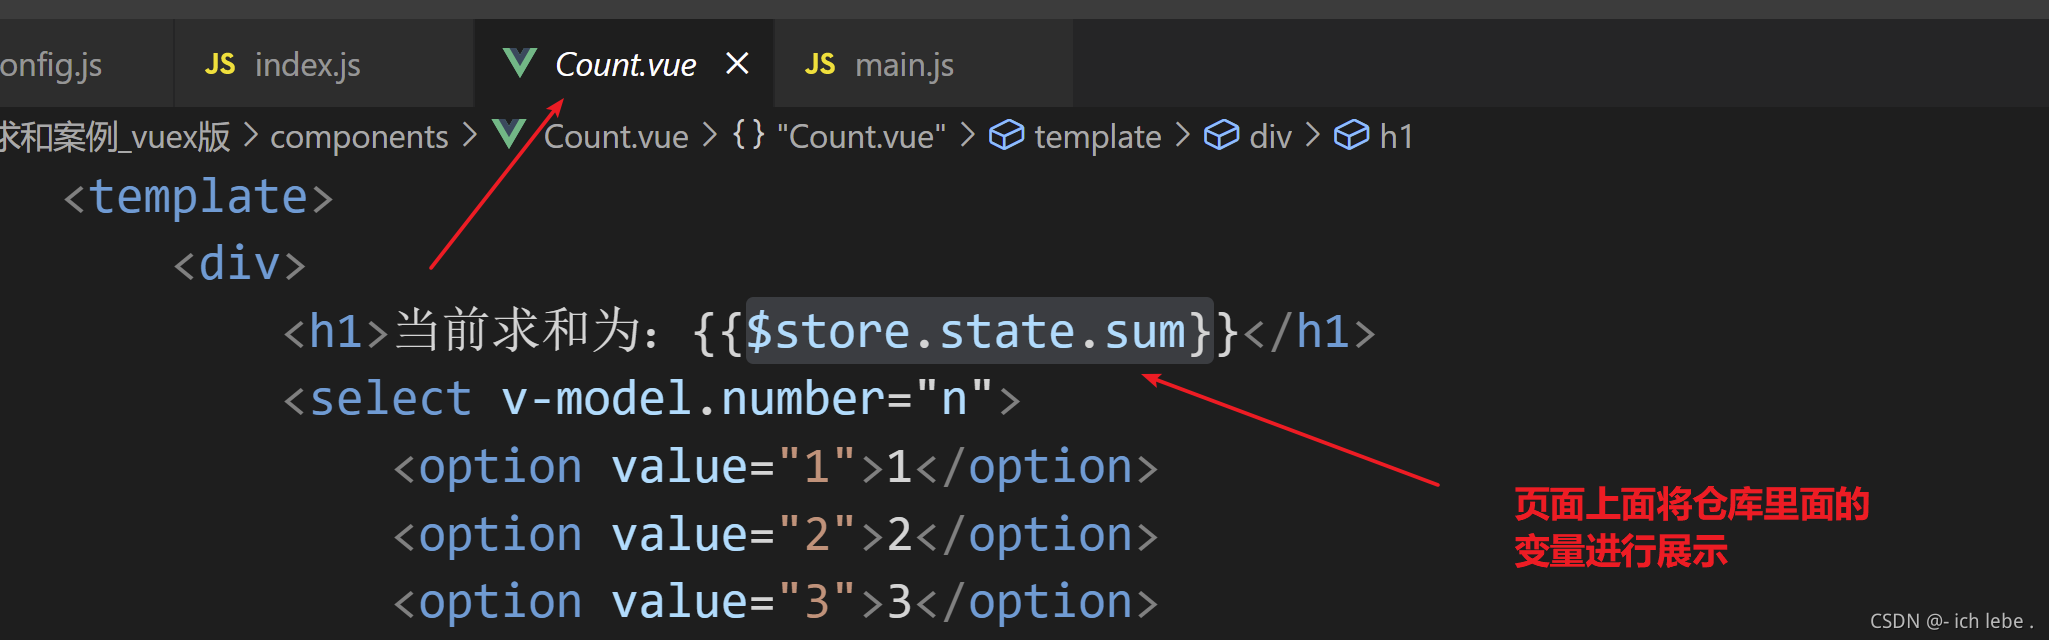Click the option line with value="1"
2049x640 pixels.
pyautogui.click(x=776, y=467)
